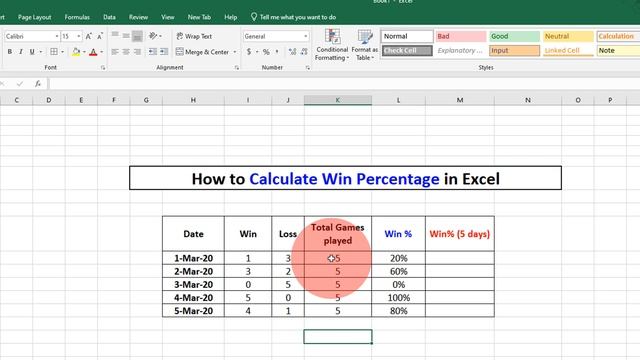Toggle Italic formatting
This screenshot has height=360, width=640.
tap(21, 52)
